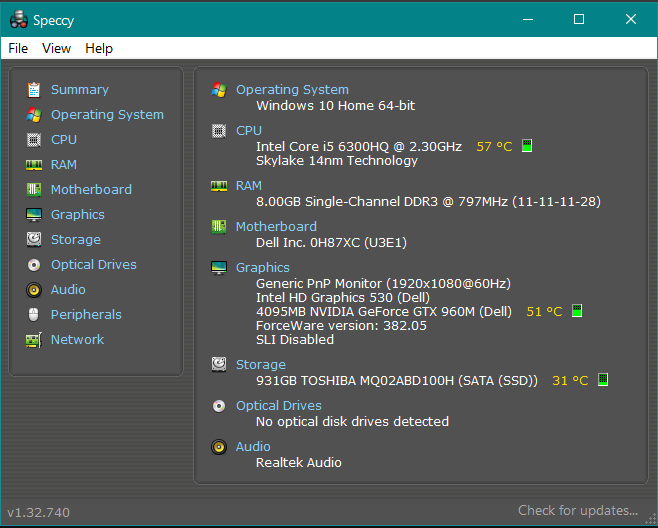
Task: Click the CPU temperature indicator green bar
Action: pos(527,146)
